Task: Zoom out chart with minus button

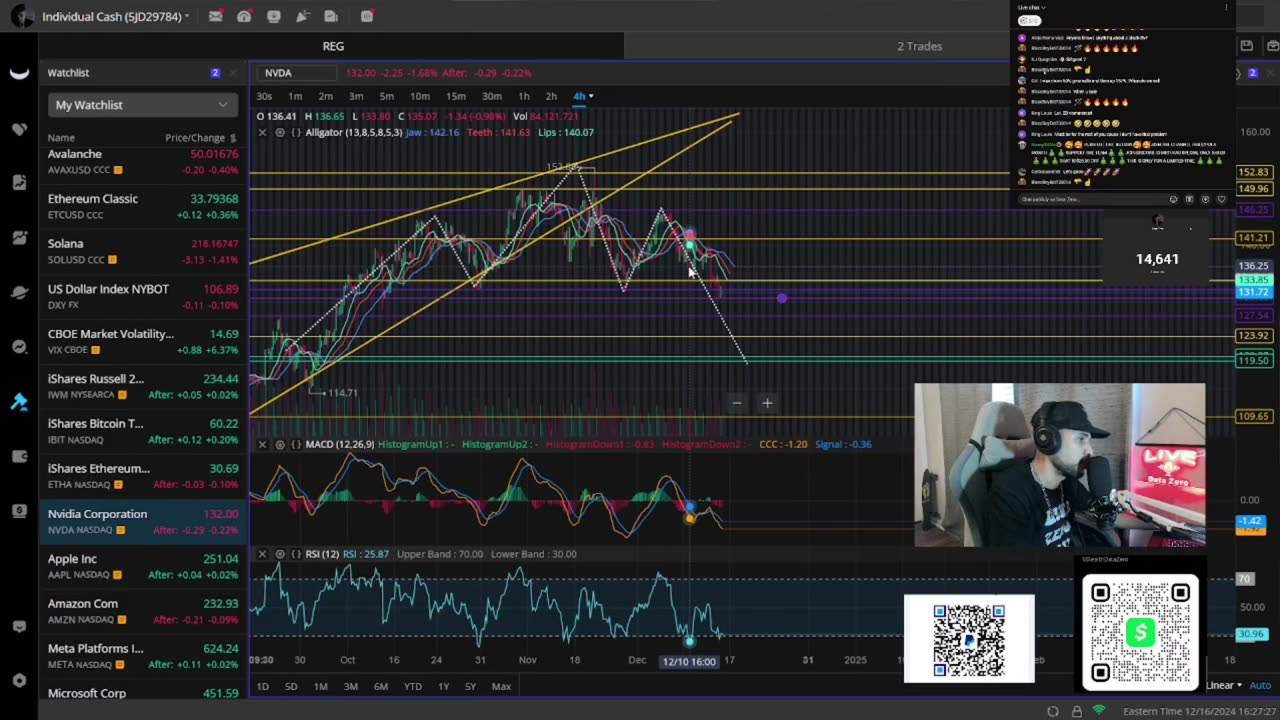Action: point(737,403)
